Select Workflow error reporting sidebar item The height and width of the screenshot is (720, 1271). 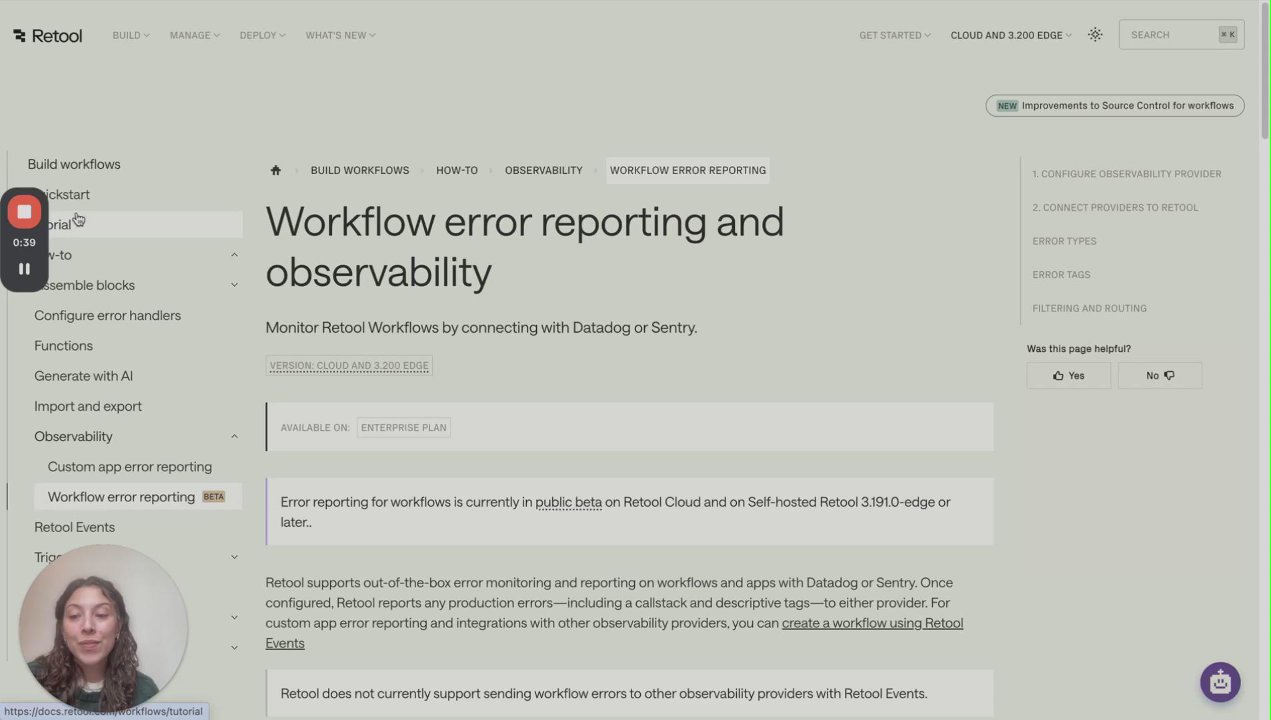[137, 497]
